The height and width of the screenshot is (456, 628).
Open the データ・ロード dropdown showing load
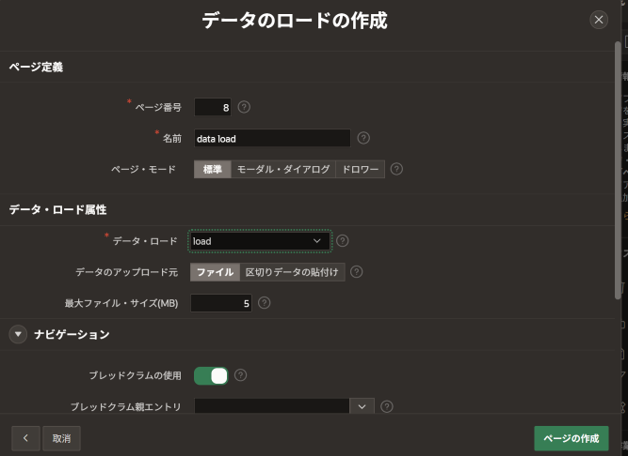[x=260, y=241]
